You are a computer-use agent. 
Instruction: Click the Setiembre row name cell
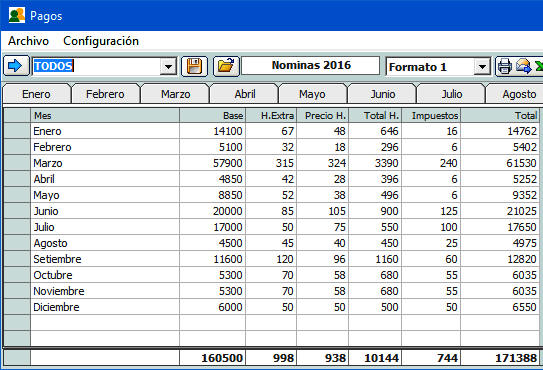click(x=105, y=259)
